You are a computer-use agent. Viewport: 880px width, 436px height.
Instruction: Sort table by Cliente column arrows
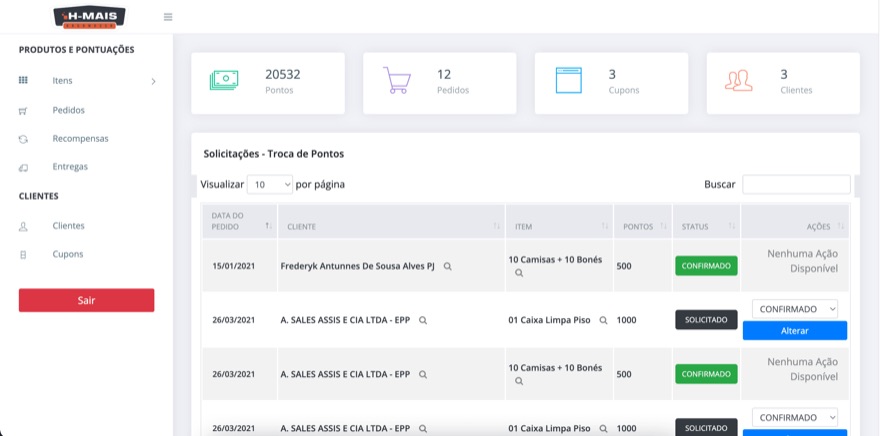click(x=497, y=226)
